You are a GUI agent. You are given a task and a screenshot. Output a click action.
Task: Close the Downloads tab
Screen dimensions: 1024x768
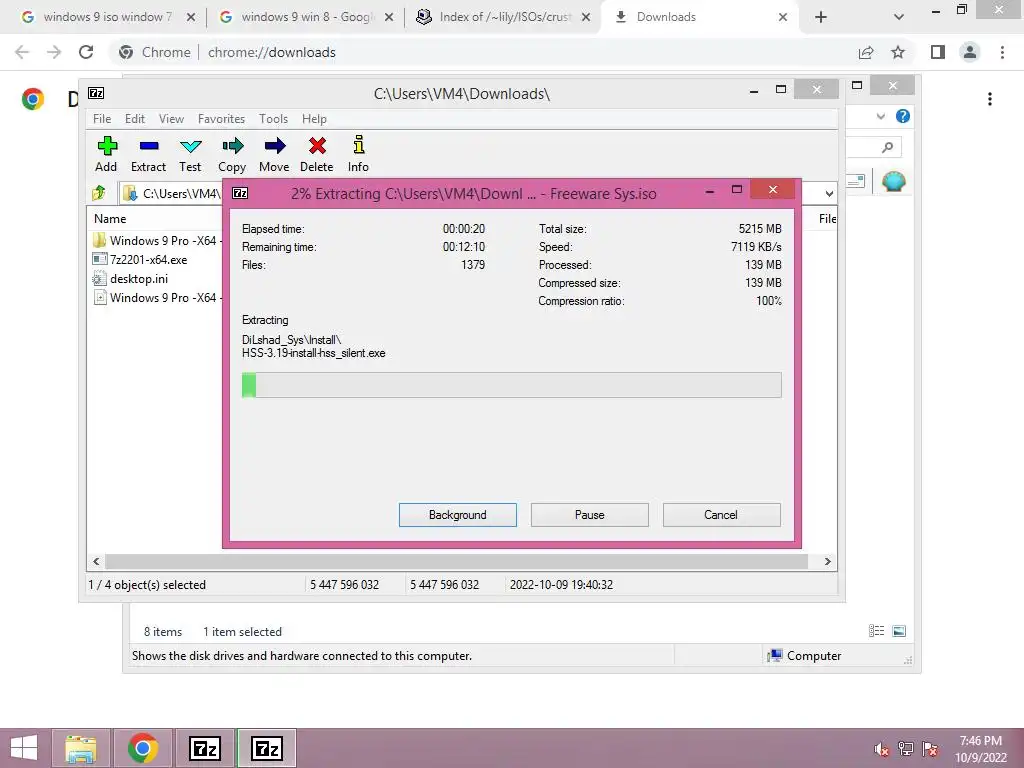coord(783,18)
